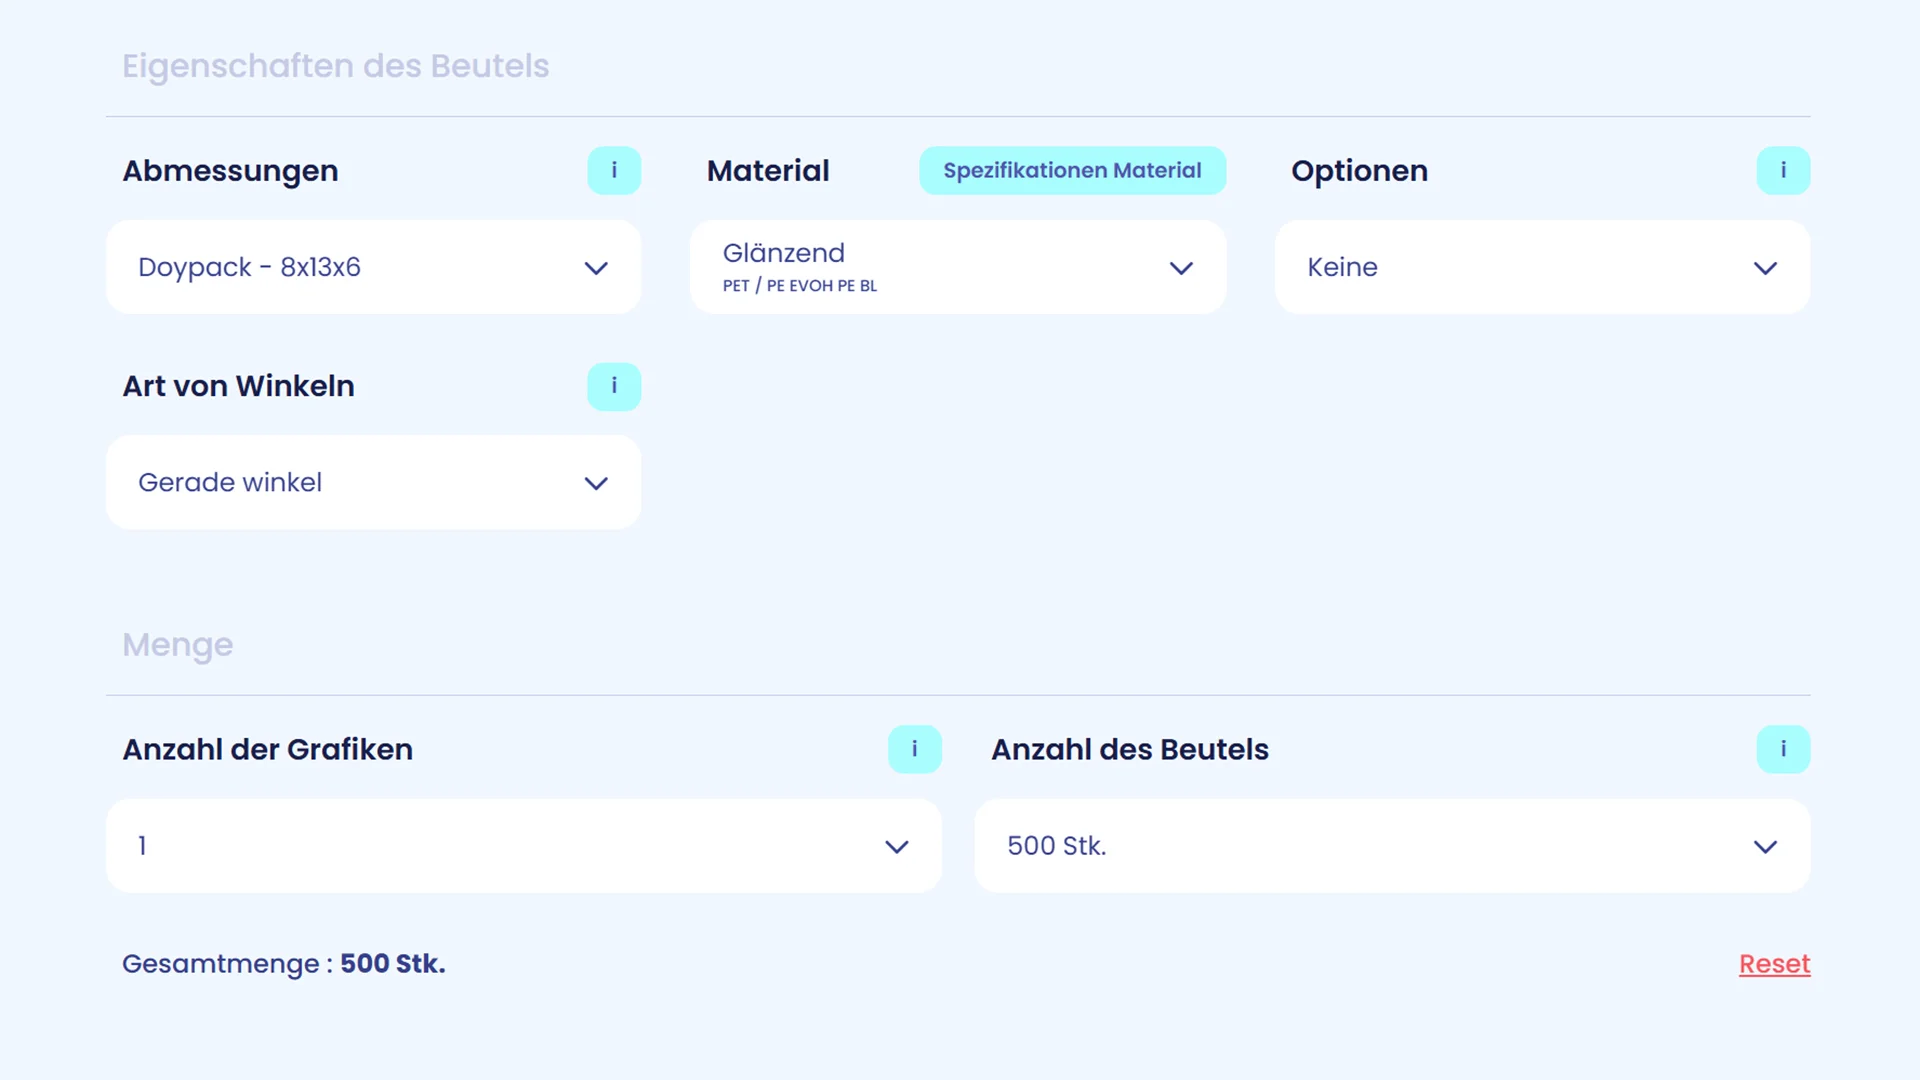Select the Anzahl der Grafiken dropdown
1920x1080 pixels.
pyautogui.click(x=524, y=846)
